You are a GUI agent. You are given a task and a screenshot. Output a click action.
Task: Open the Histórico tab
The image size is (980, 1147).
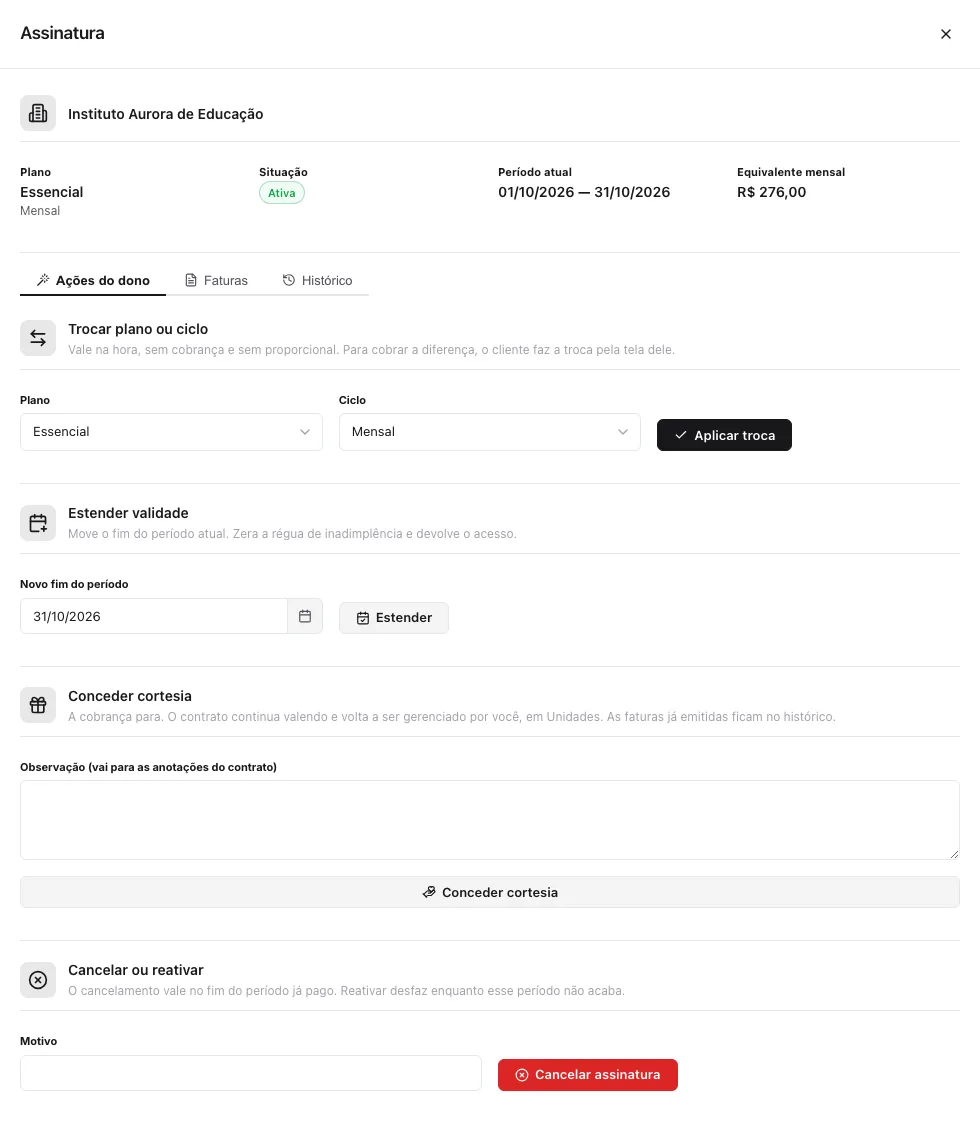317,280
